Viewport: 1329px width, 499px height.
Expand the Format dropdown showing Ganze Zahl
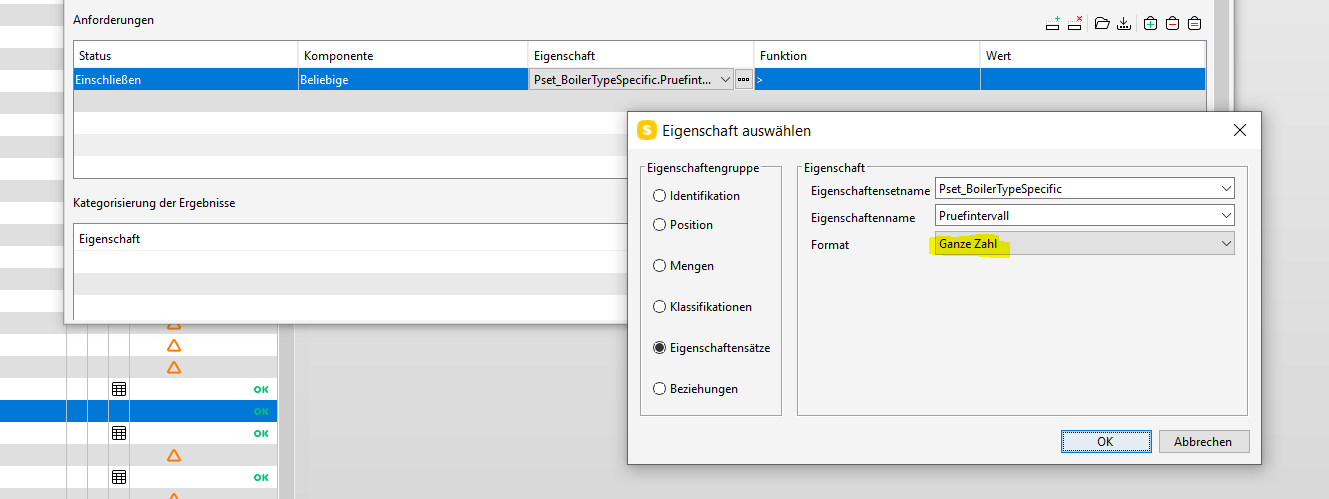point(1084,243)
